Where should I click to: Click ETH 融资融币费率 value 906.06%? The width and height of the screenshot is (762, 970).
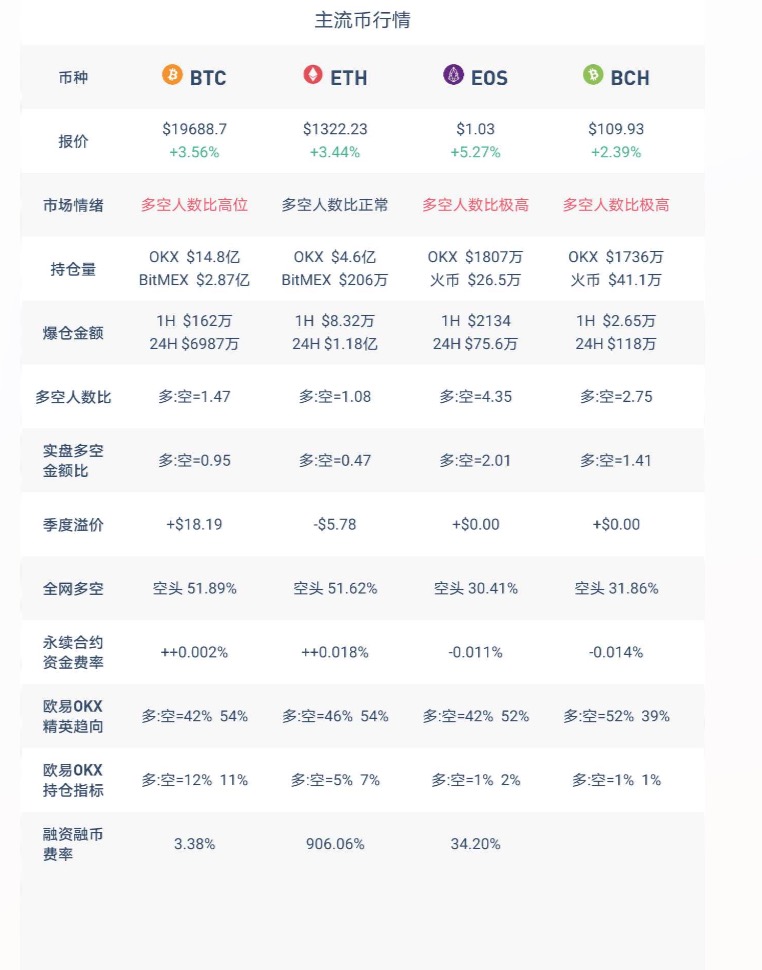[335, 844]
